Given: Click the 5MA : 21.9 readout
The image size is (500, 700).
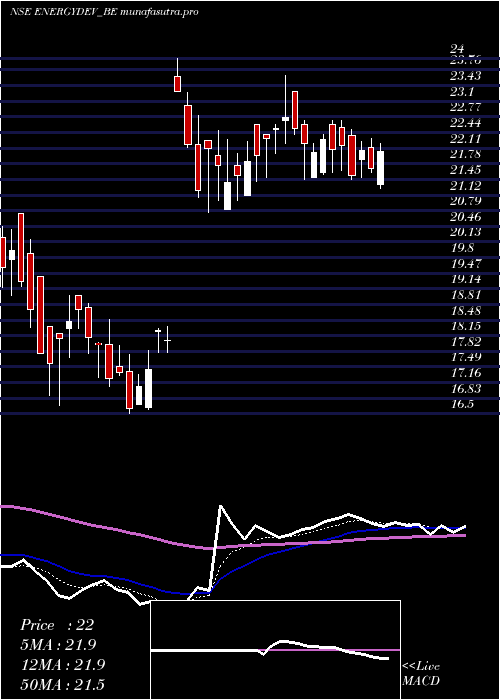Looking at the screenshot, I should 58,645.
